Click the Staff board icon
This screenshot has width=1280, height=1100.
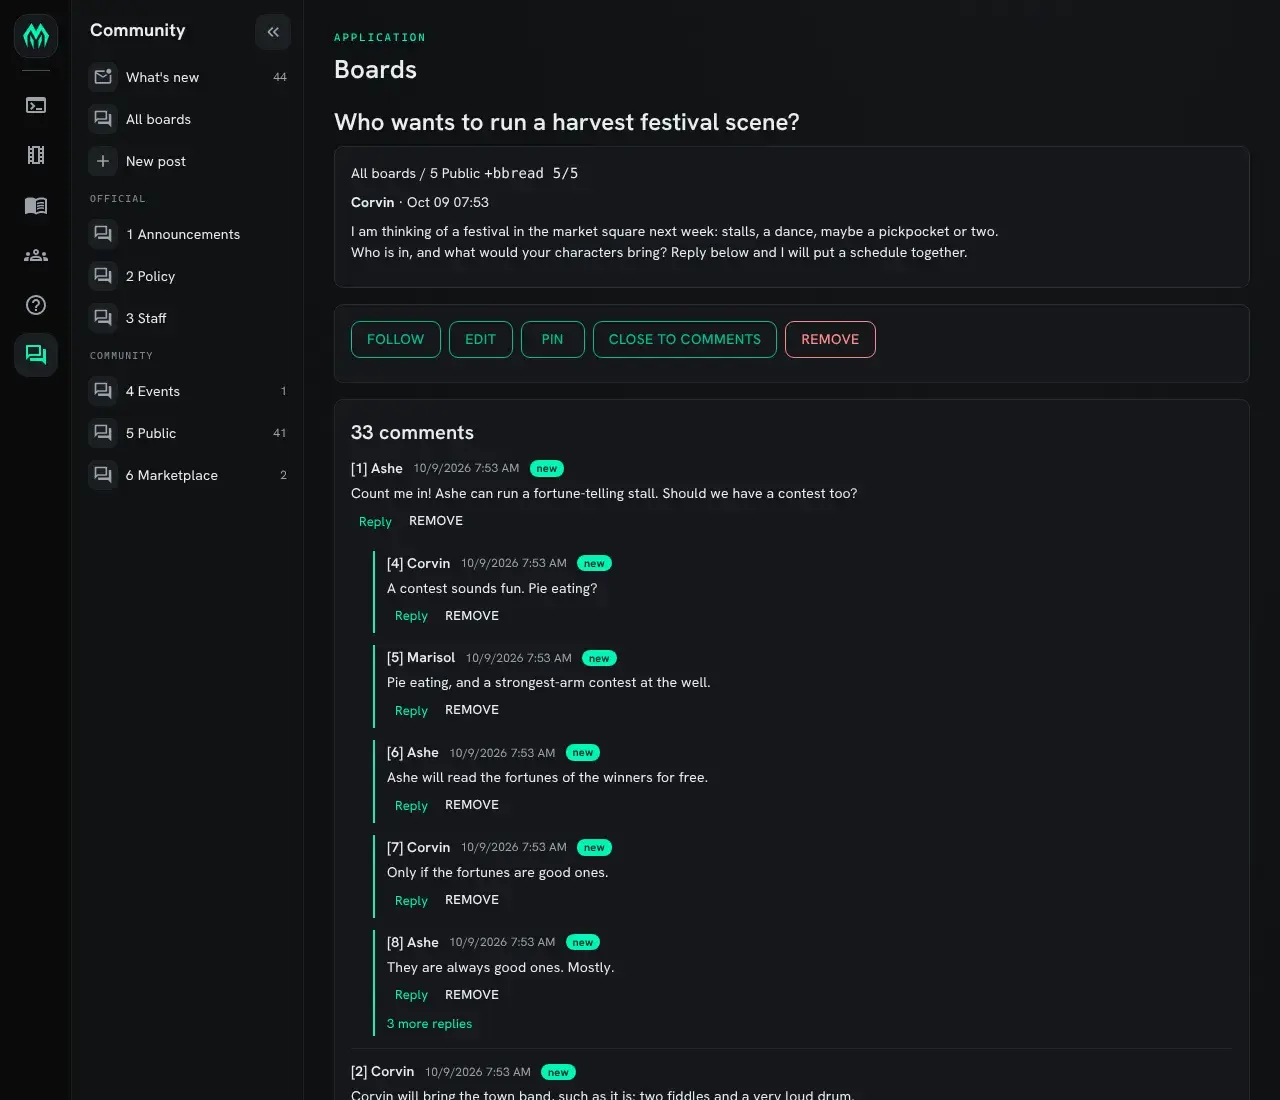[x=103, y=318]
